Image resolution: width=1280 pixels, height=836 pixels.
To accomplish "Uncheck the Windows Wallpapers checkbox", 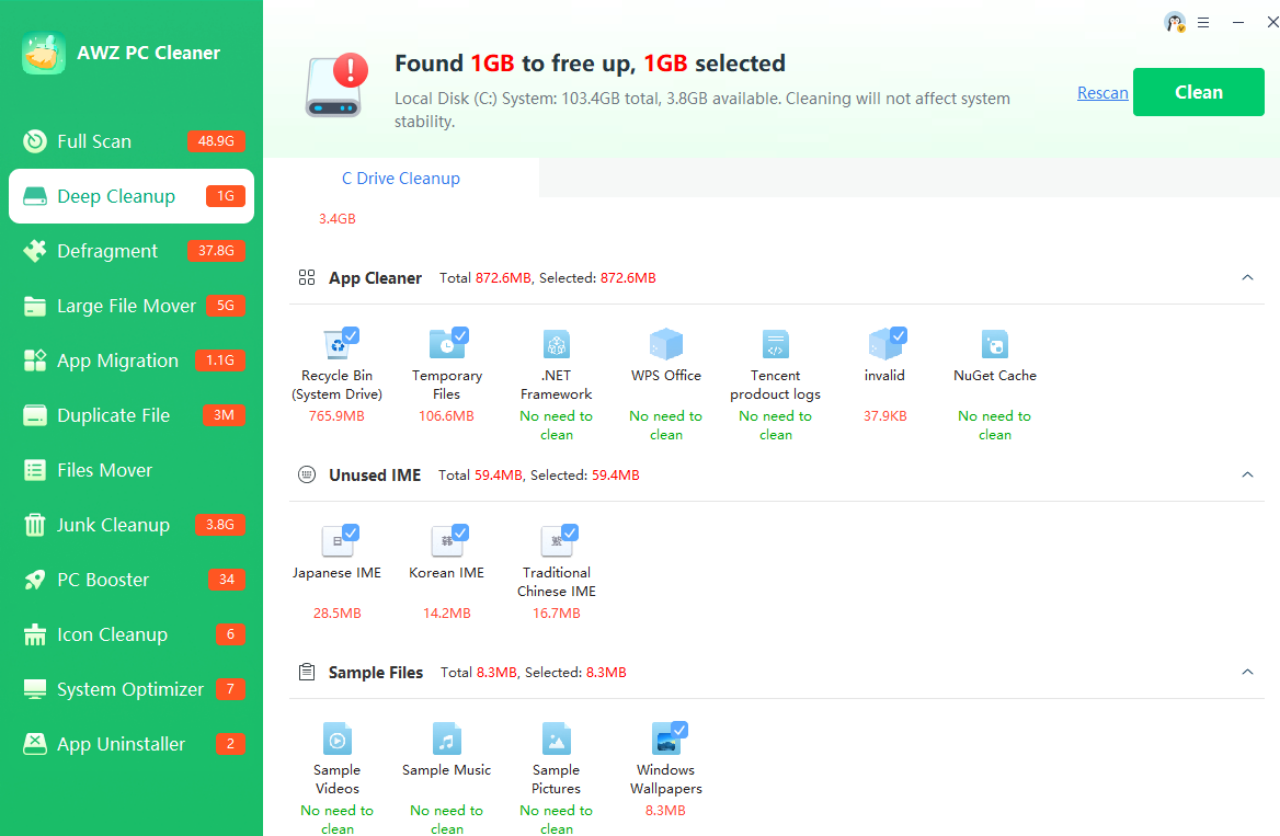I will tap(679, 729).
